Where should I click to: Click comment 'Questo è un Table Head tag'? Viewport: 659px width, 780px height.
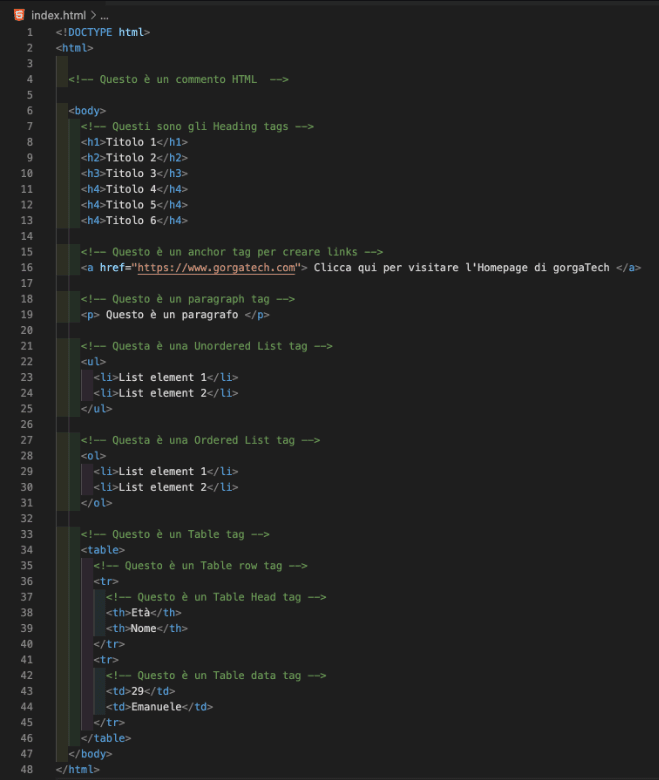point(216,597)
